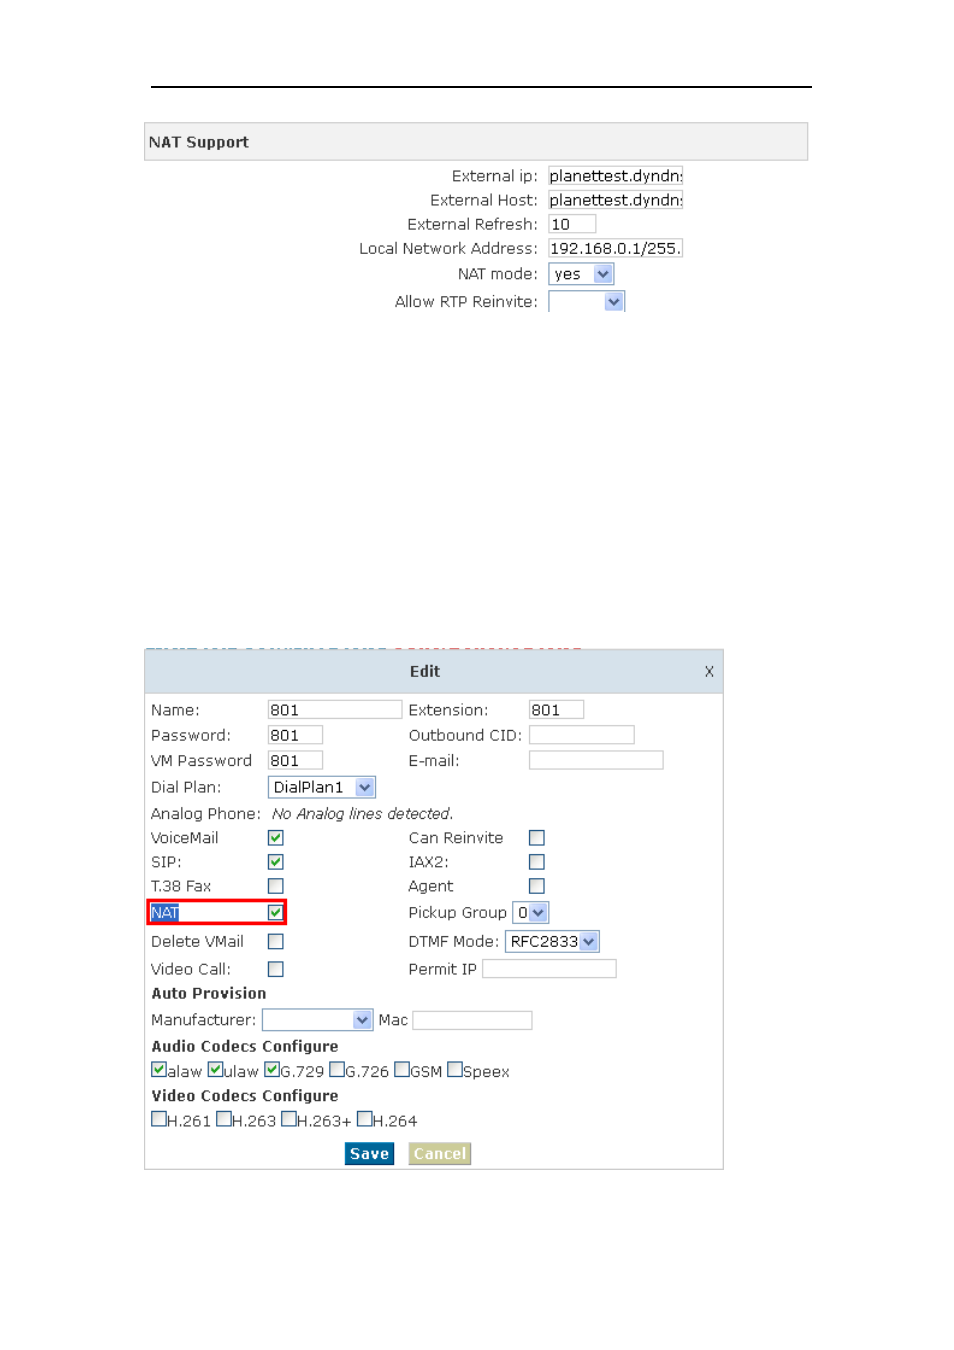Close the Edit dialog with X
This screenshot has height=1350, width=954.
point(709,672)
